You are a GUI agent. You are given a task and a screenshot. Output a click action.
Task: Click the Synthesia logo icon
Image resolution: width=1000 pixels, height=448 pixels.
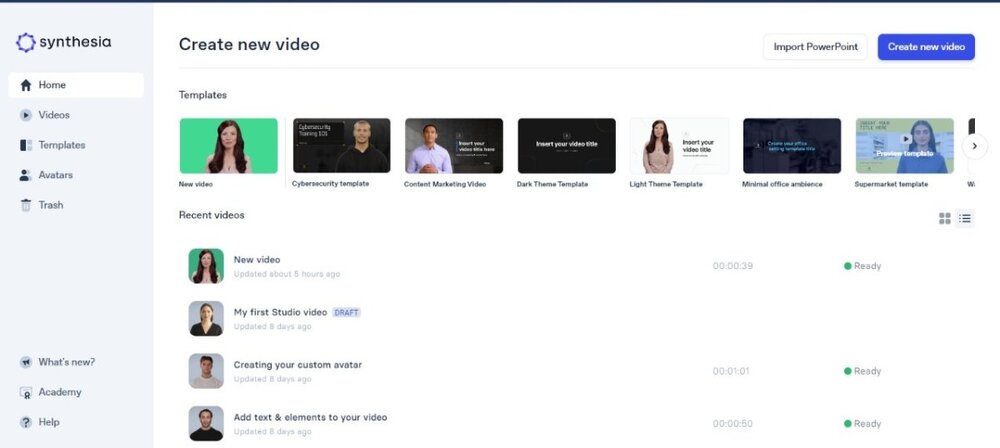click(26, 42)
